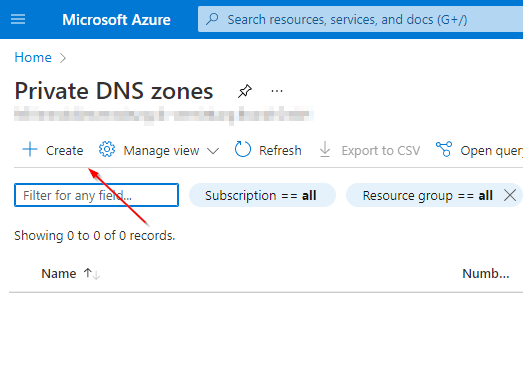Click the gear icon for Manage view
The height and width of the screenshot is (377, 523).
107,149
